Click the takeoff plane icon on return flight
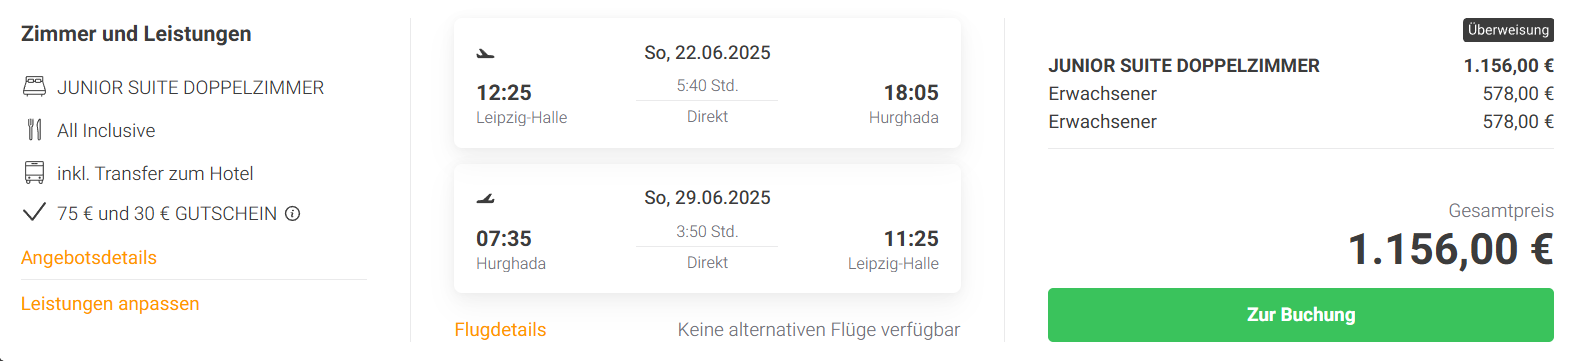Viewport: 1570px width, 361px height. pos(485,198)
